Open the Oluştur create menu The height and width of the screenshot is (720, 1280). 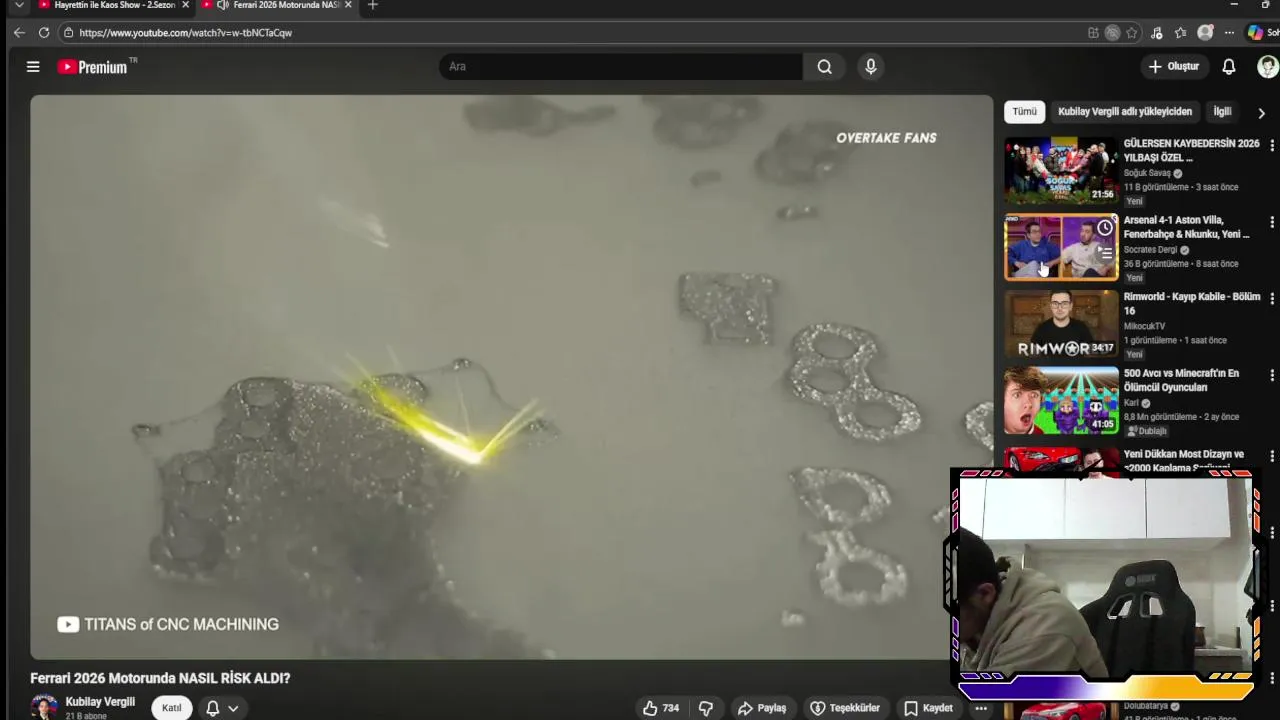[1173, 67]
